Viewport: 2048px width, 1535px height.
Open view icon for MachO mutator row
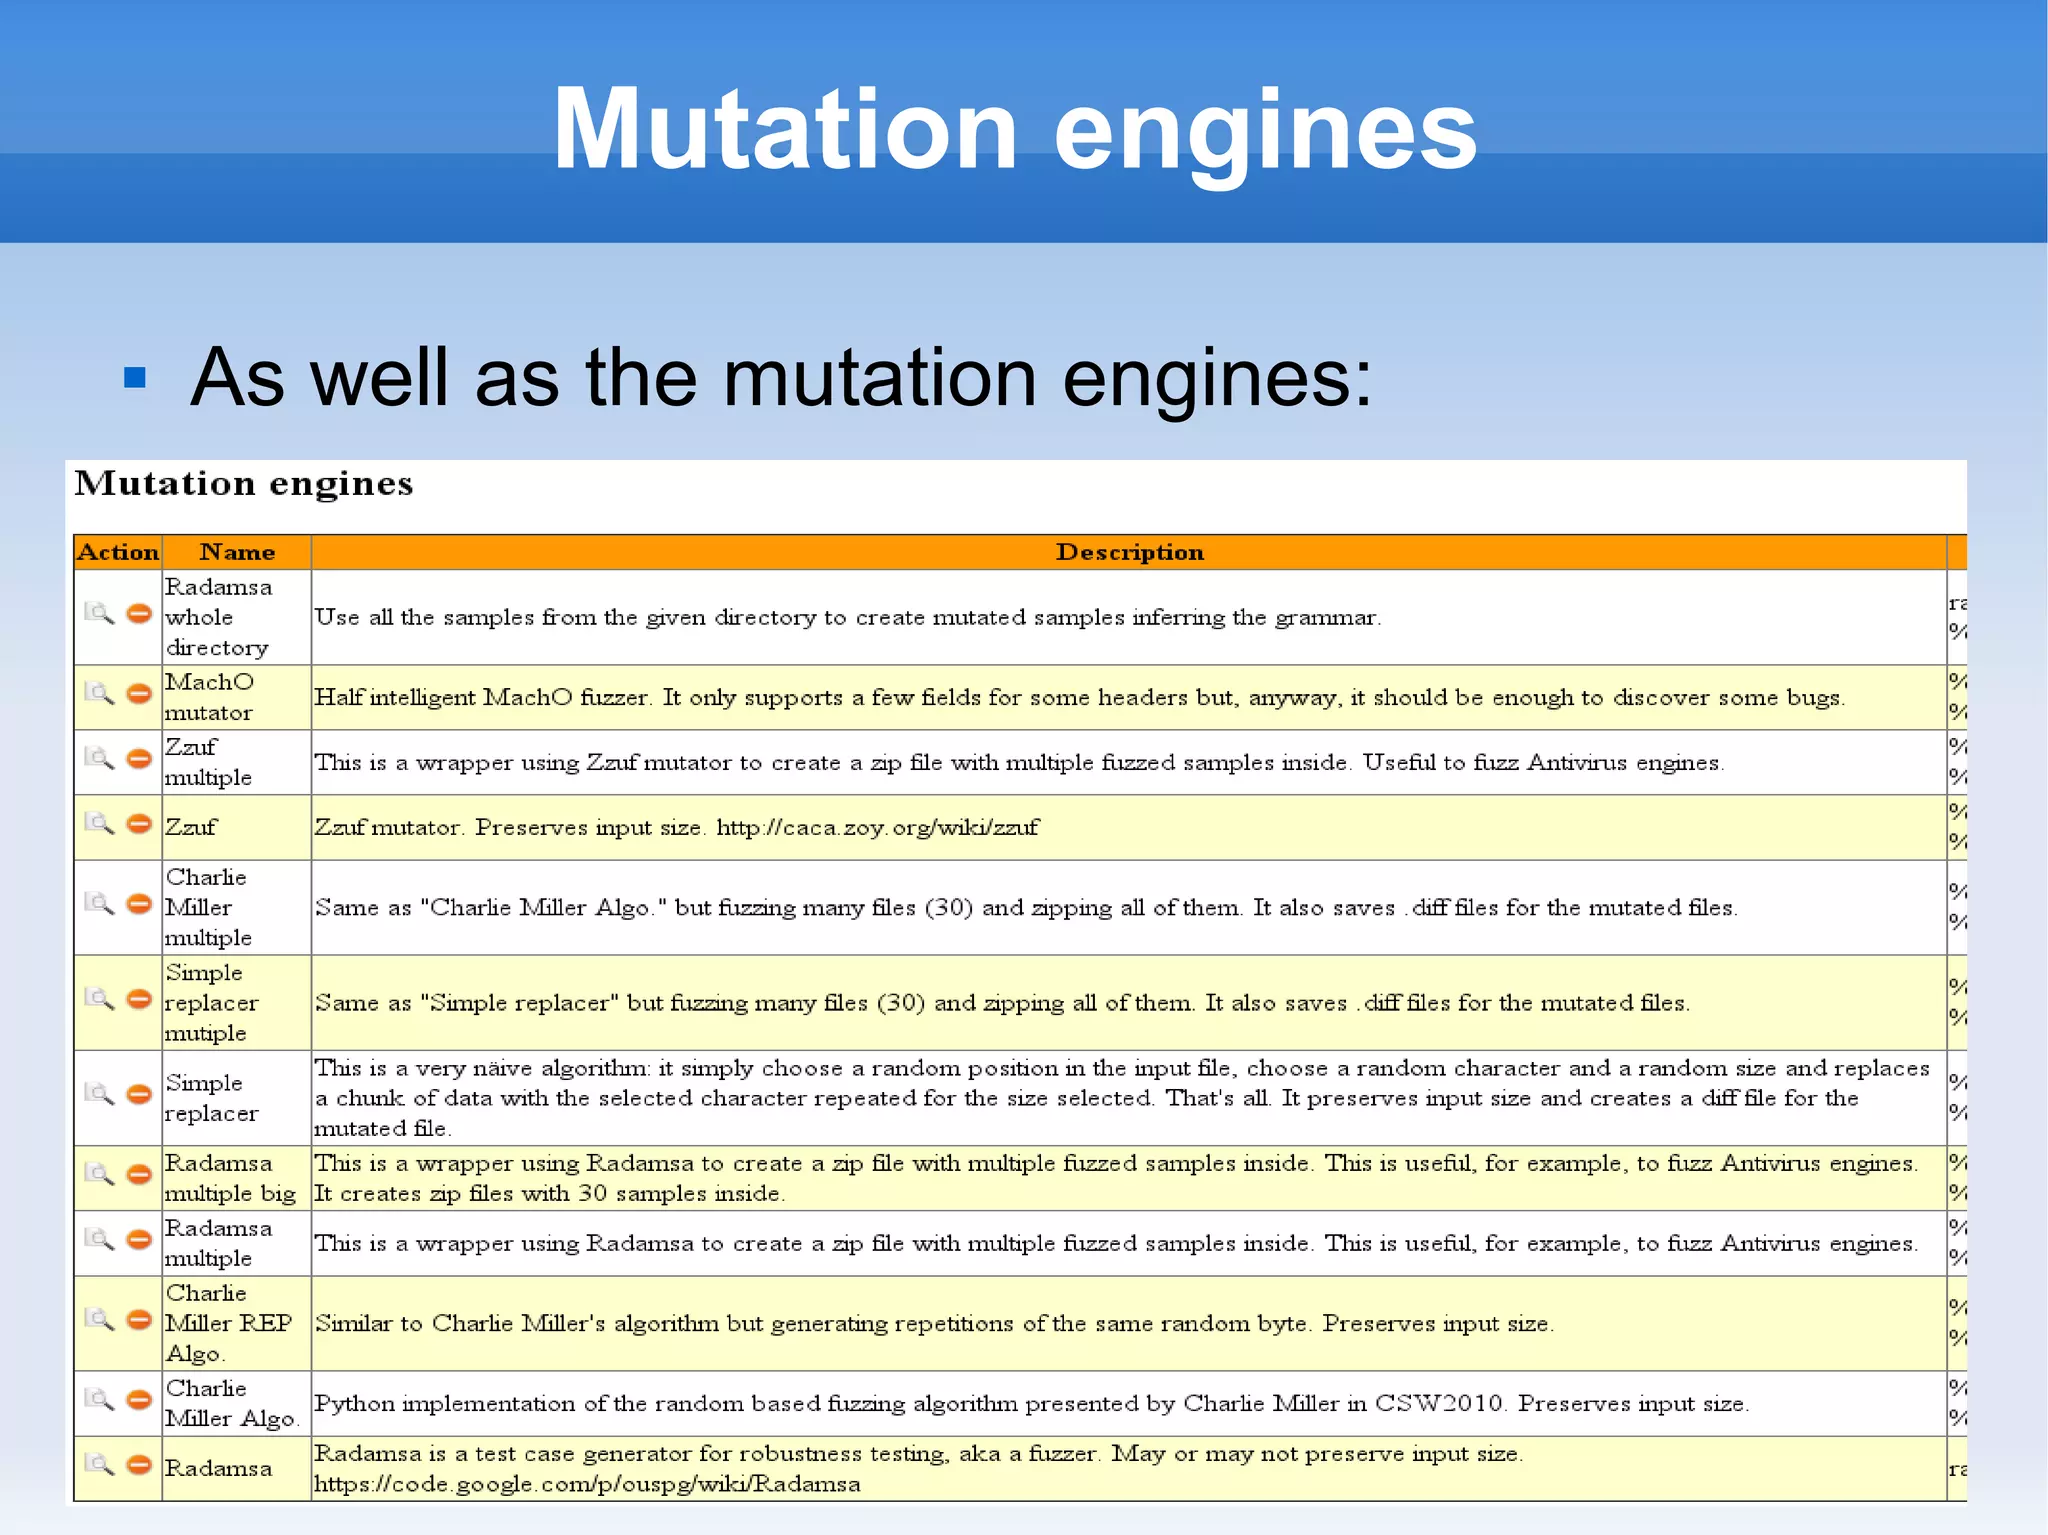click(99, 693)
